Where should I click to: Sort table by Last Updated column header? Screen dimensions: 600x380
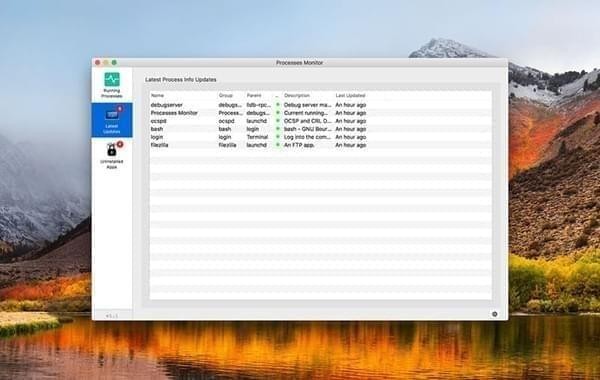[x=351, y=95]
